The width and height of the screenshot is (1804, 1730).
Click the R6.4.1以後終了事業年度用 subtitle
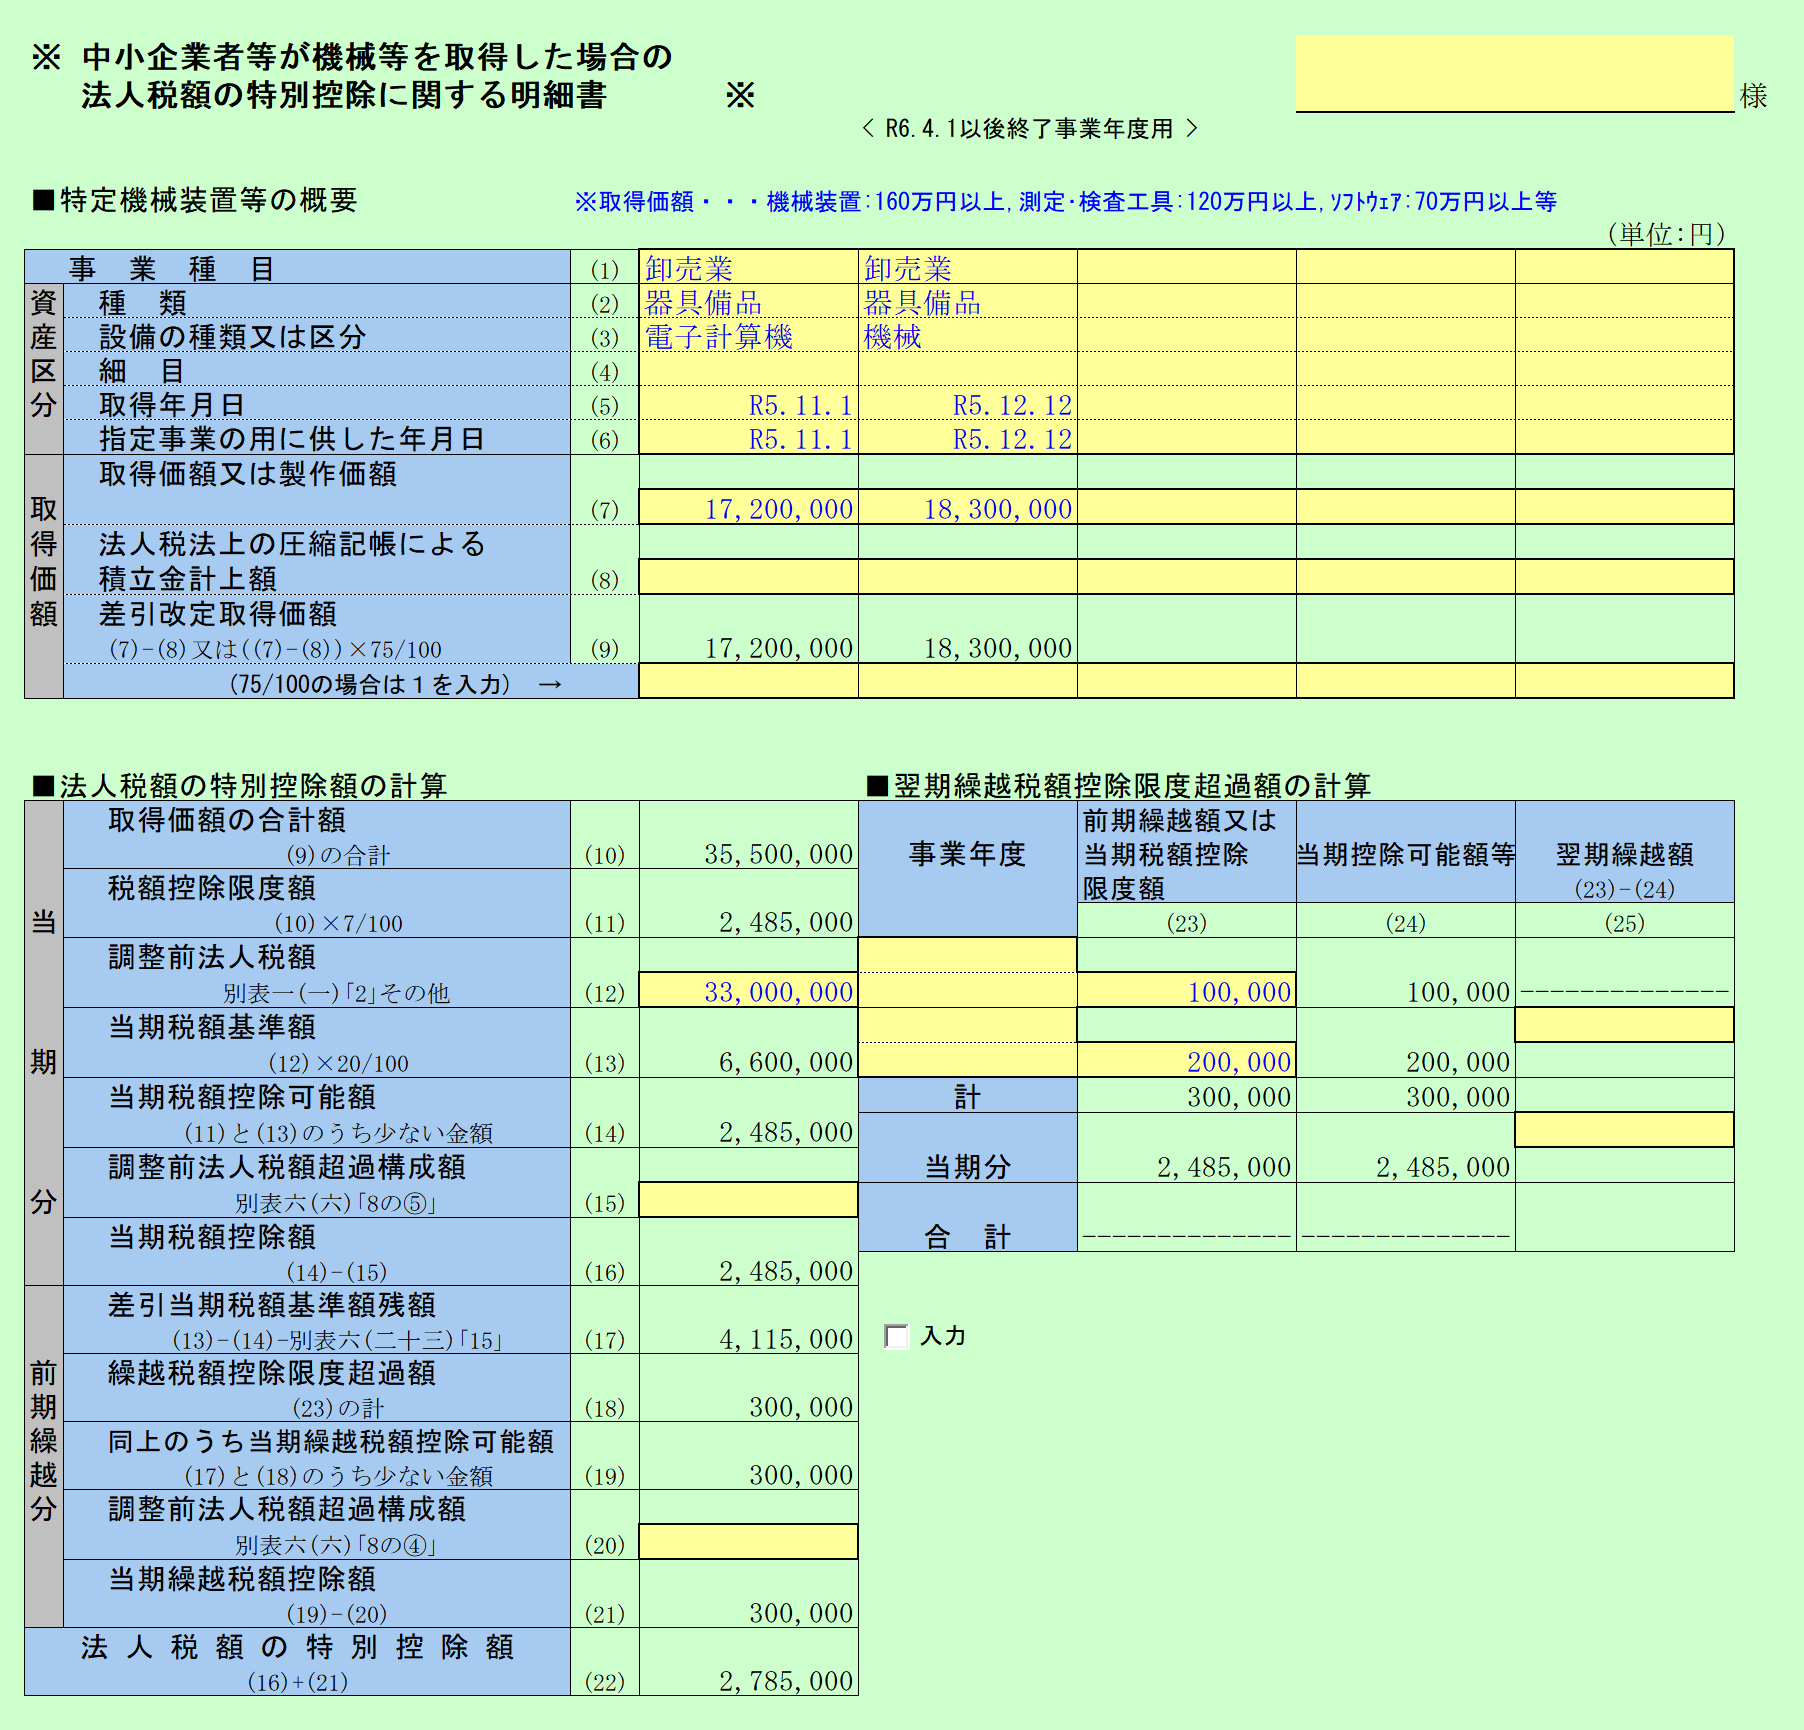tap(1029, 129)
